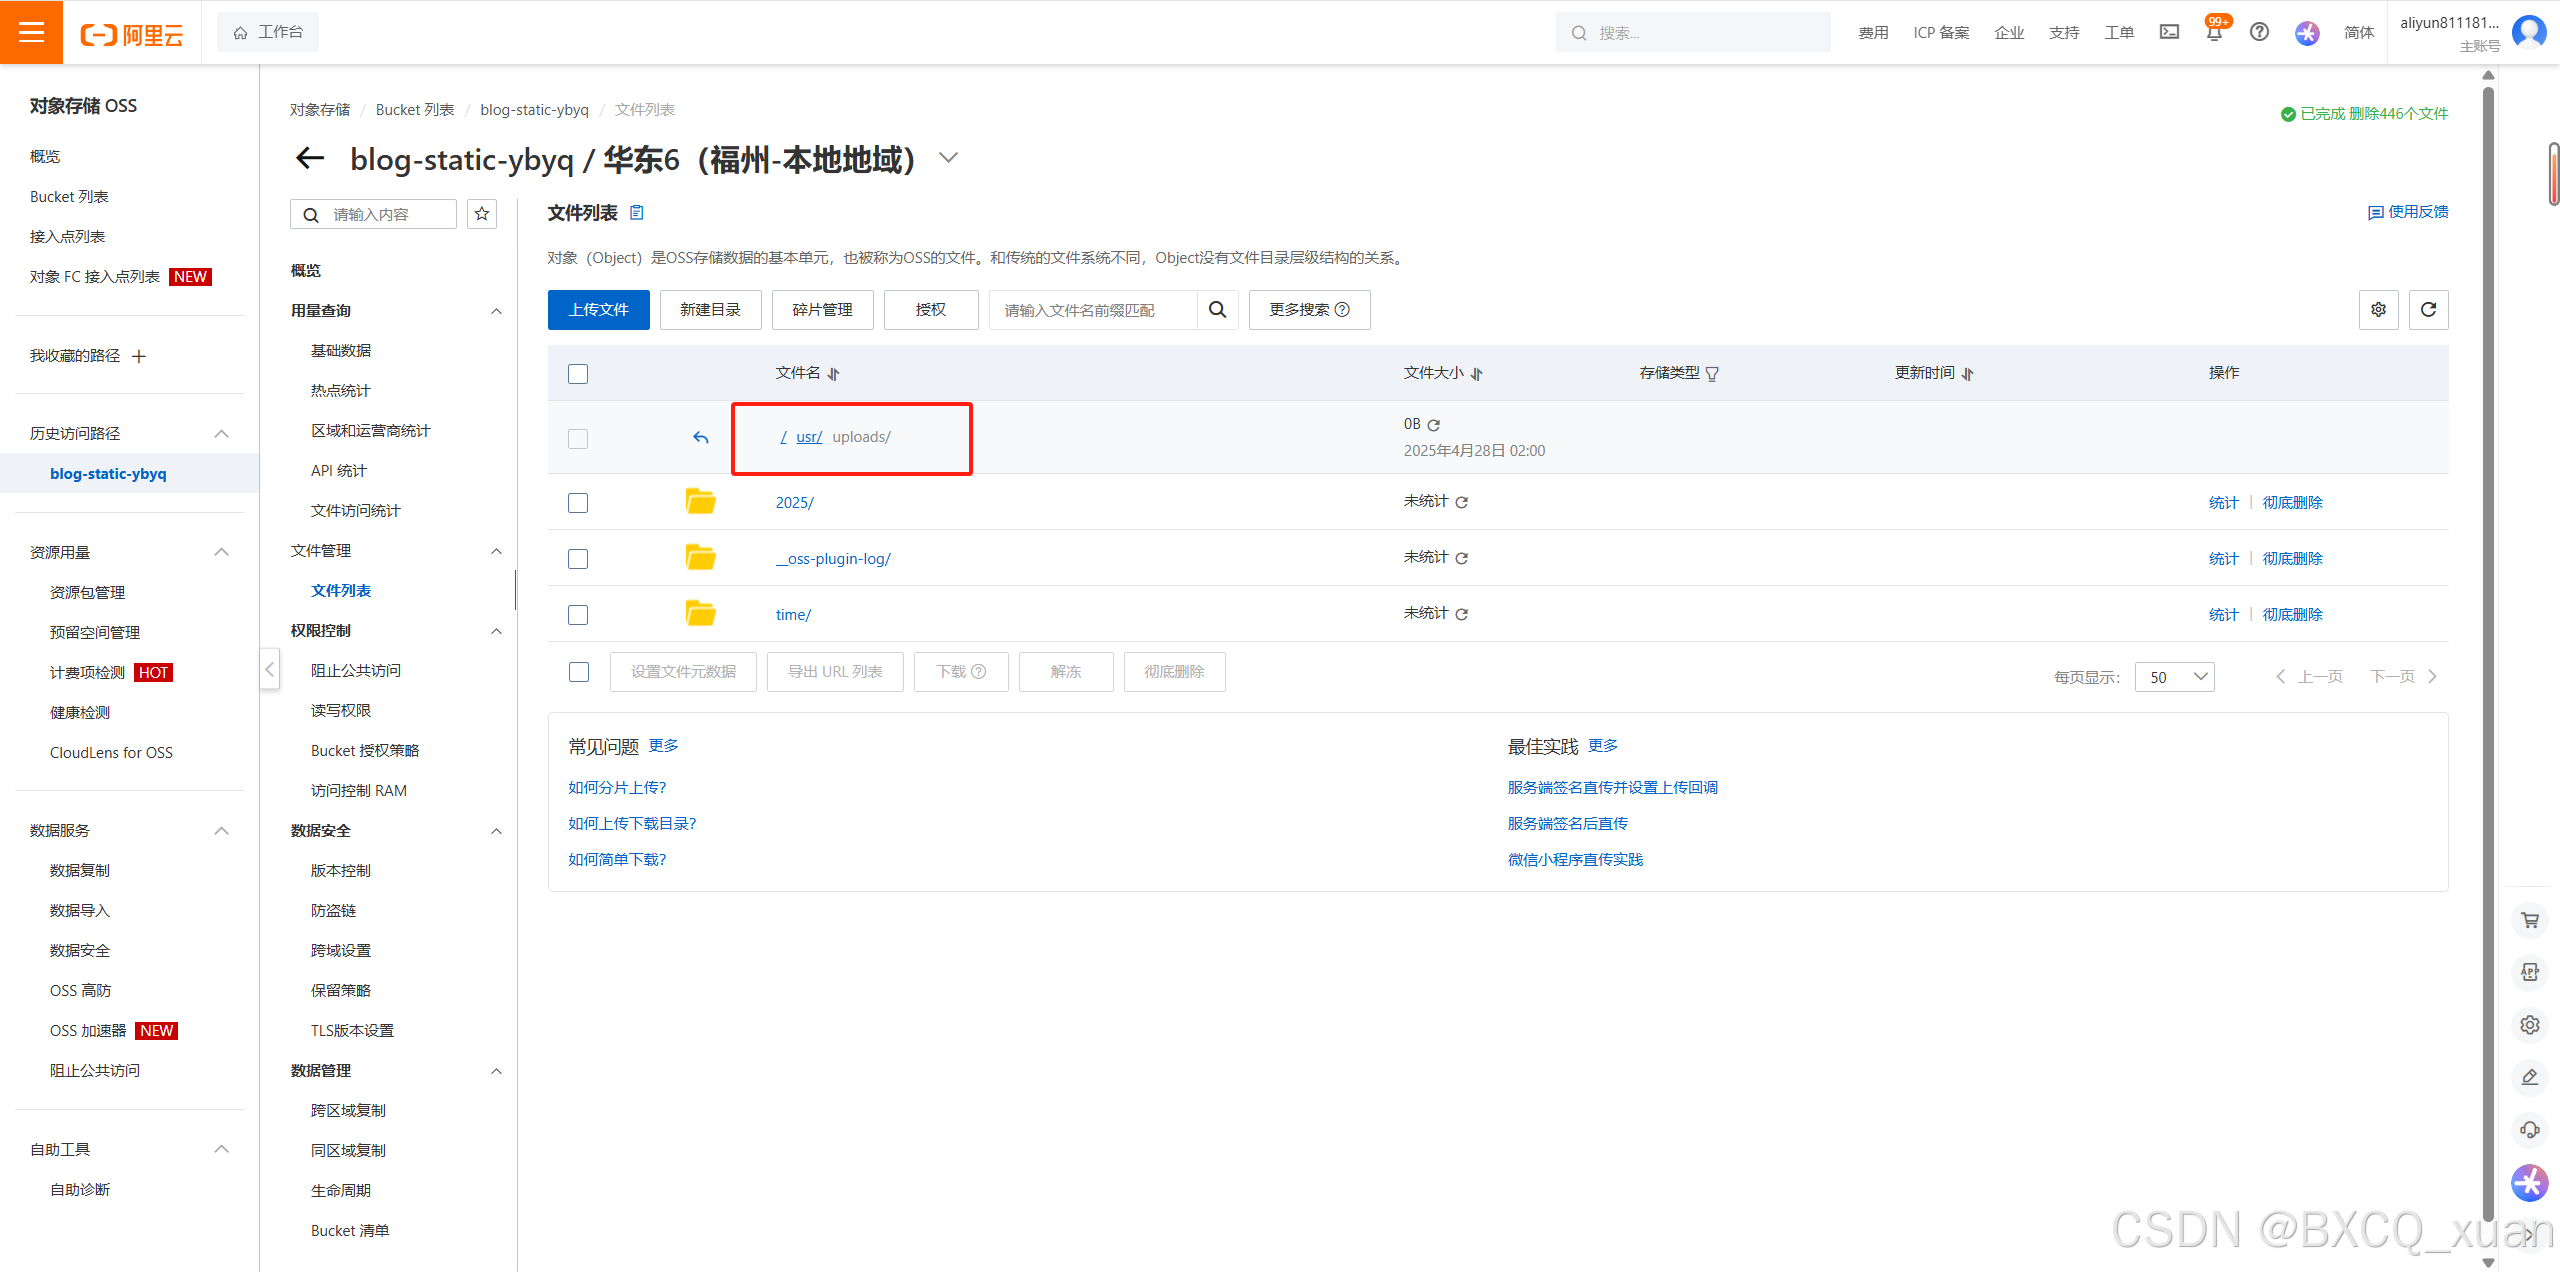Open the Cloud Shell terminal icon
Image resolution: width=2560 pixels, height=1272 pixels.
pos(2169,32)
